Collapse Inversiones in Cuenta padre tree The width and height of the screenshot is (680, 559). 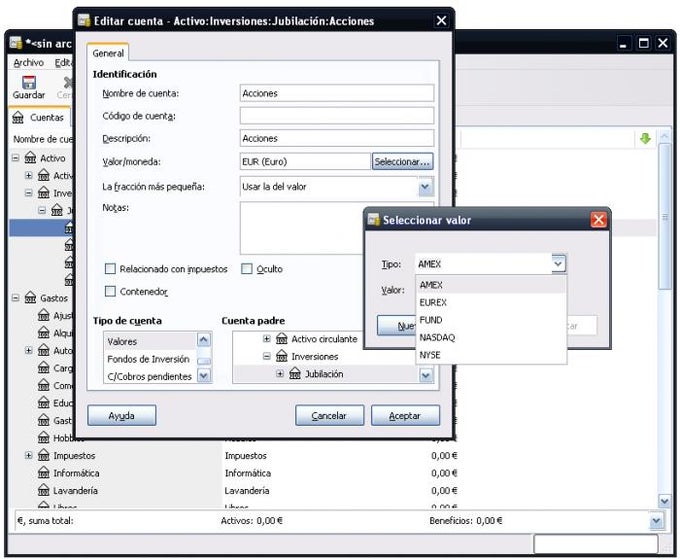point(267,356)
